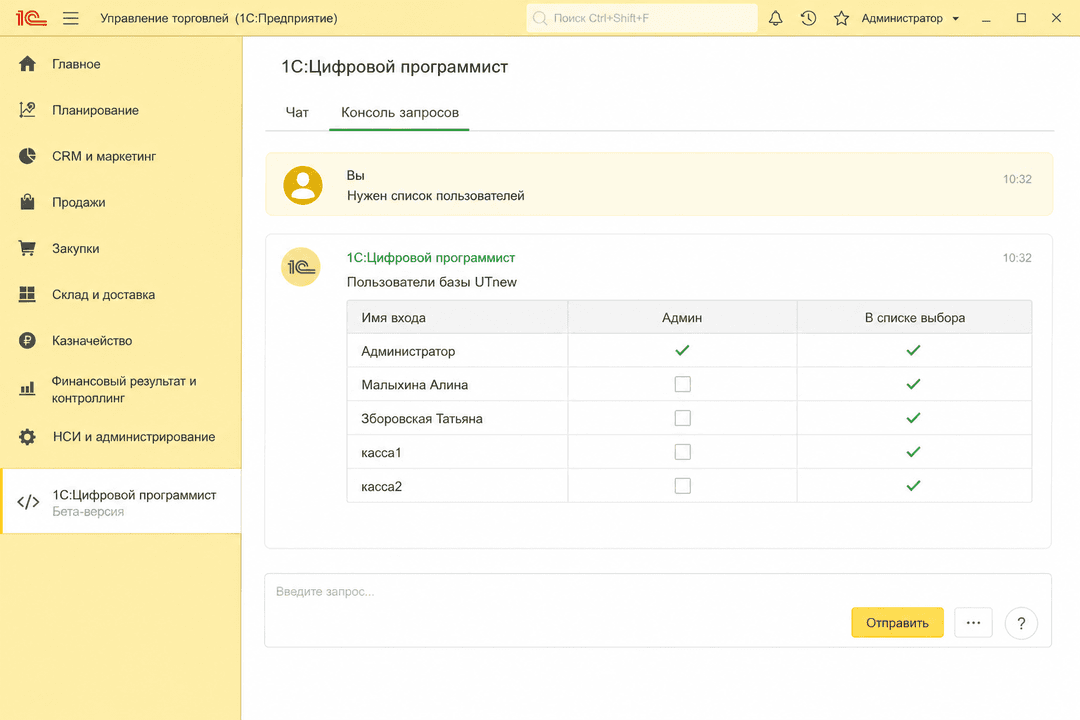
Task: Select the Администратор table cell
Action: tap(457, 351)
